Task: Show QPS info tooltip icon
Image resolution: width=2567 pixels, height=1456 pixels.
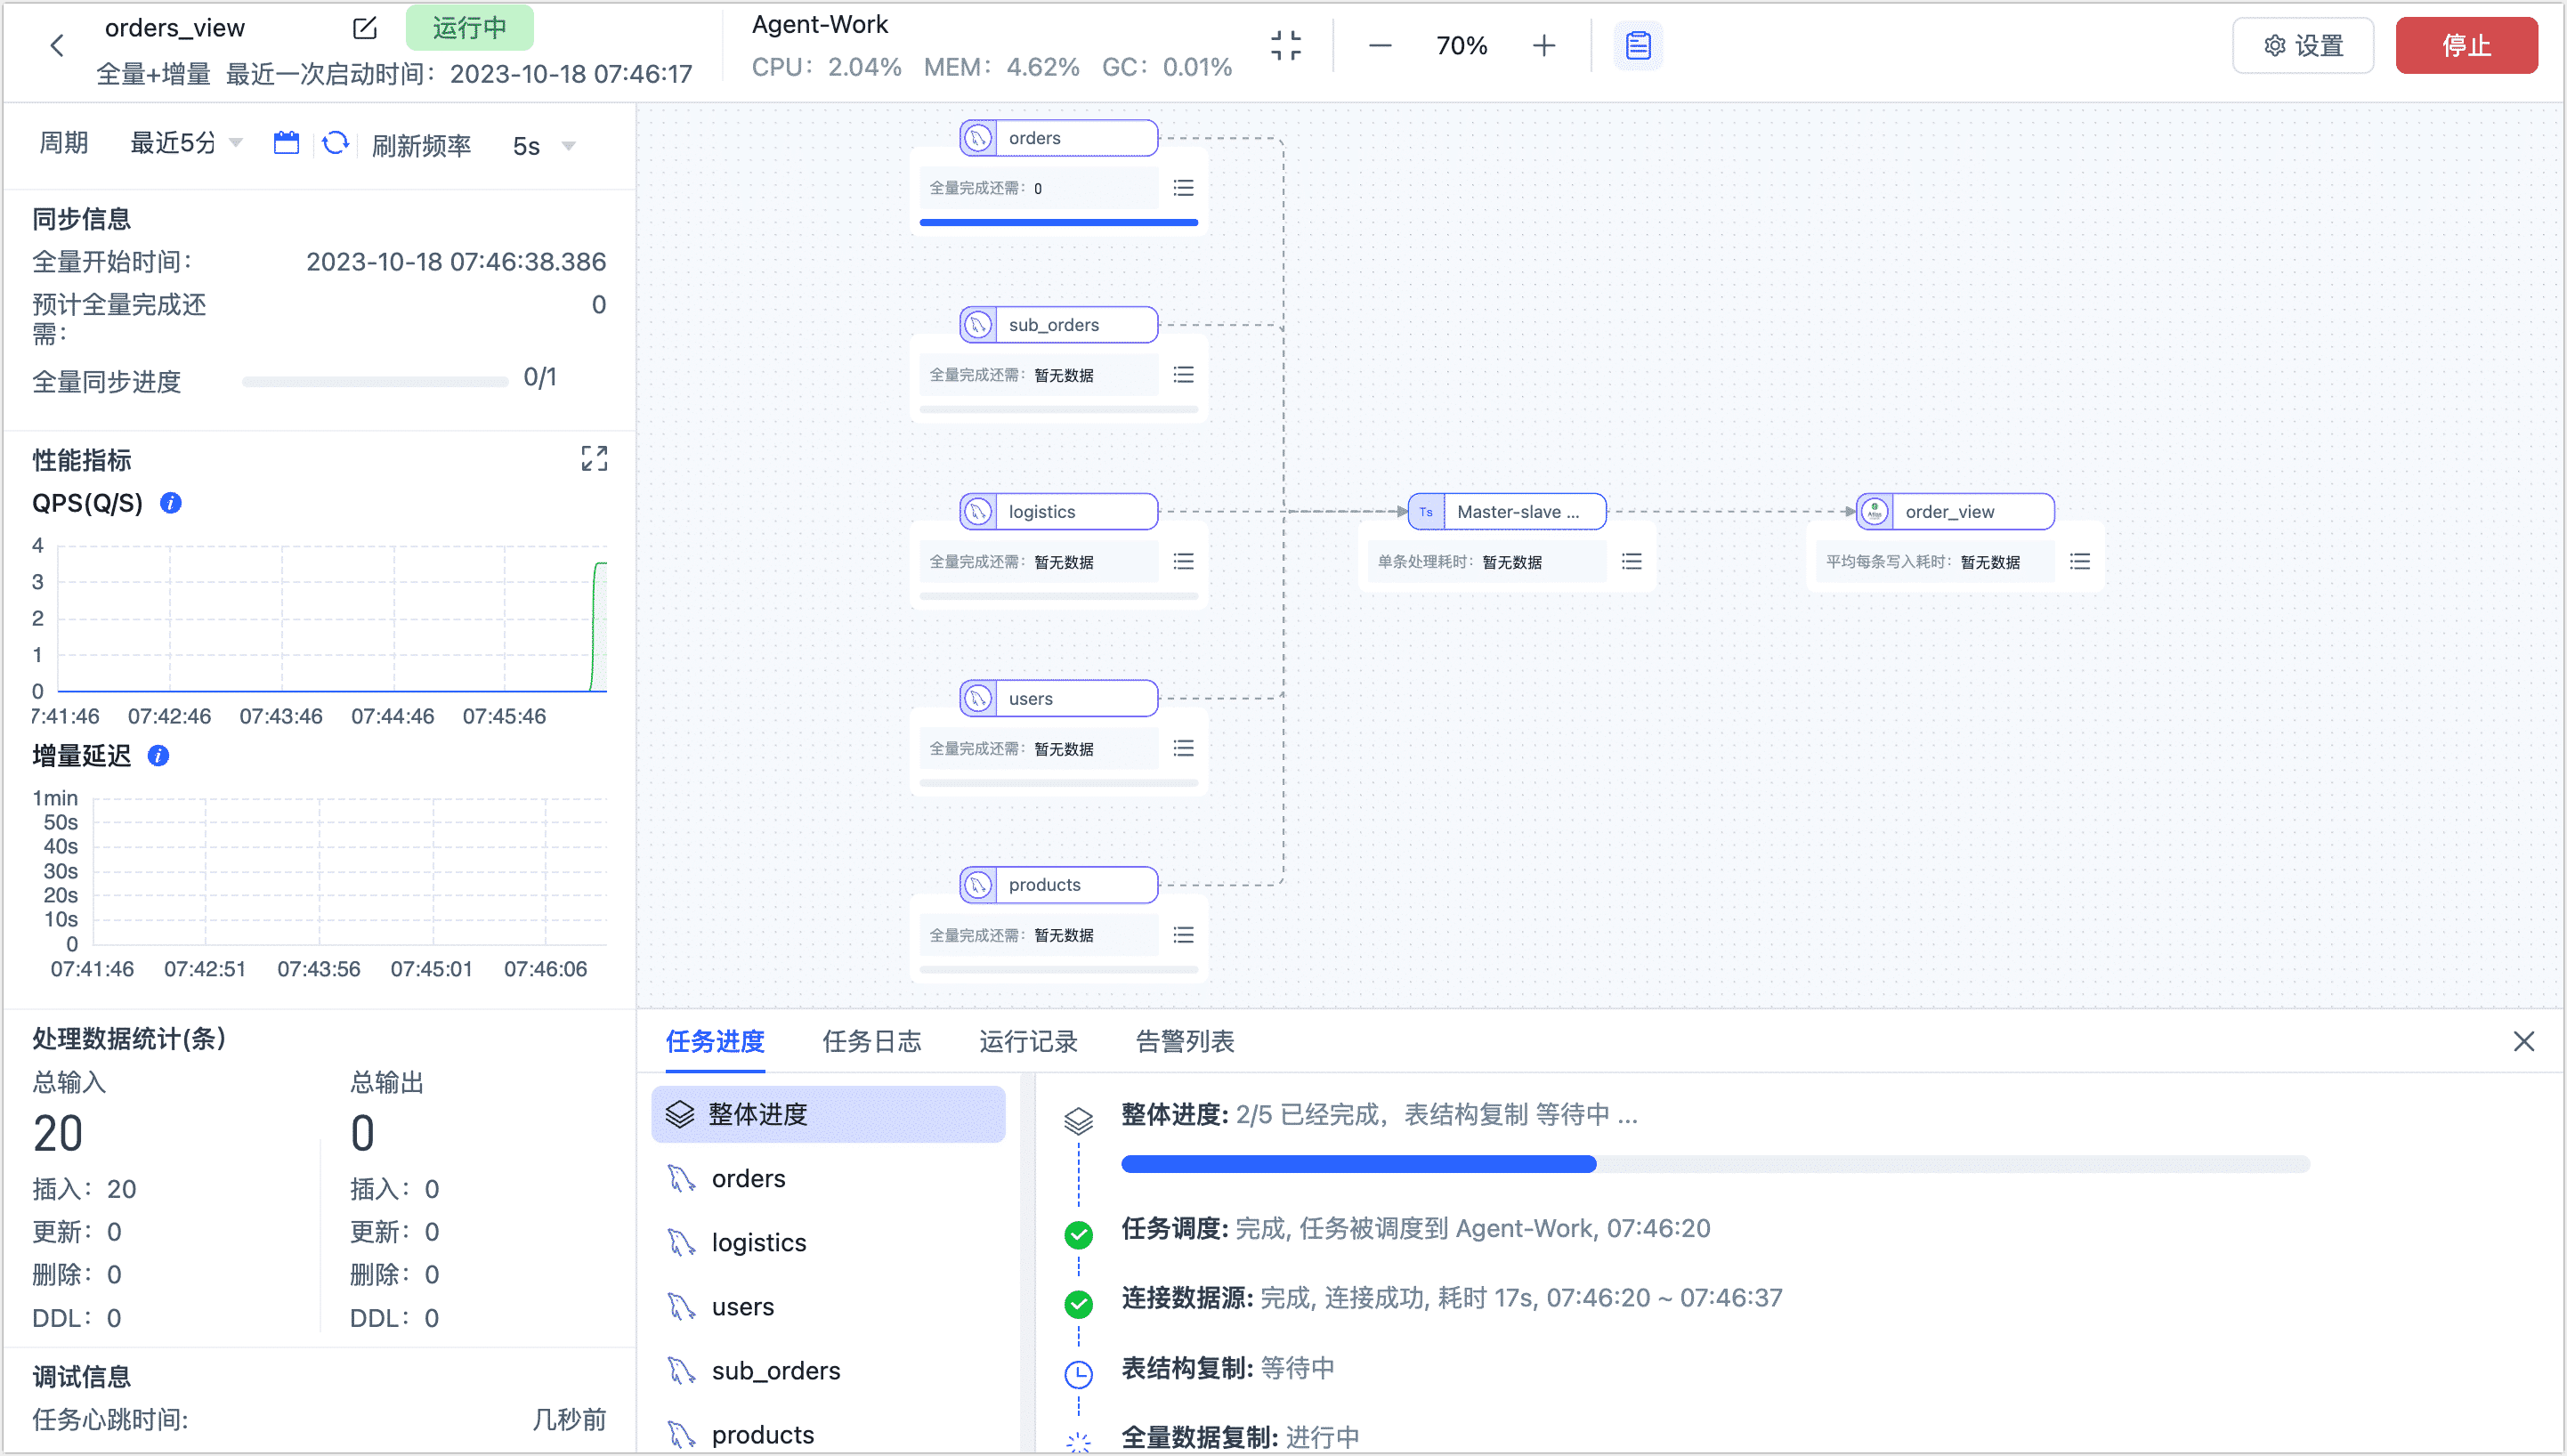Action: (x=171, y=503)
